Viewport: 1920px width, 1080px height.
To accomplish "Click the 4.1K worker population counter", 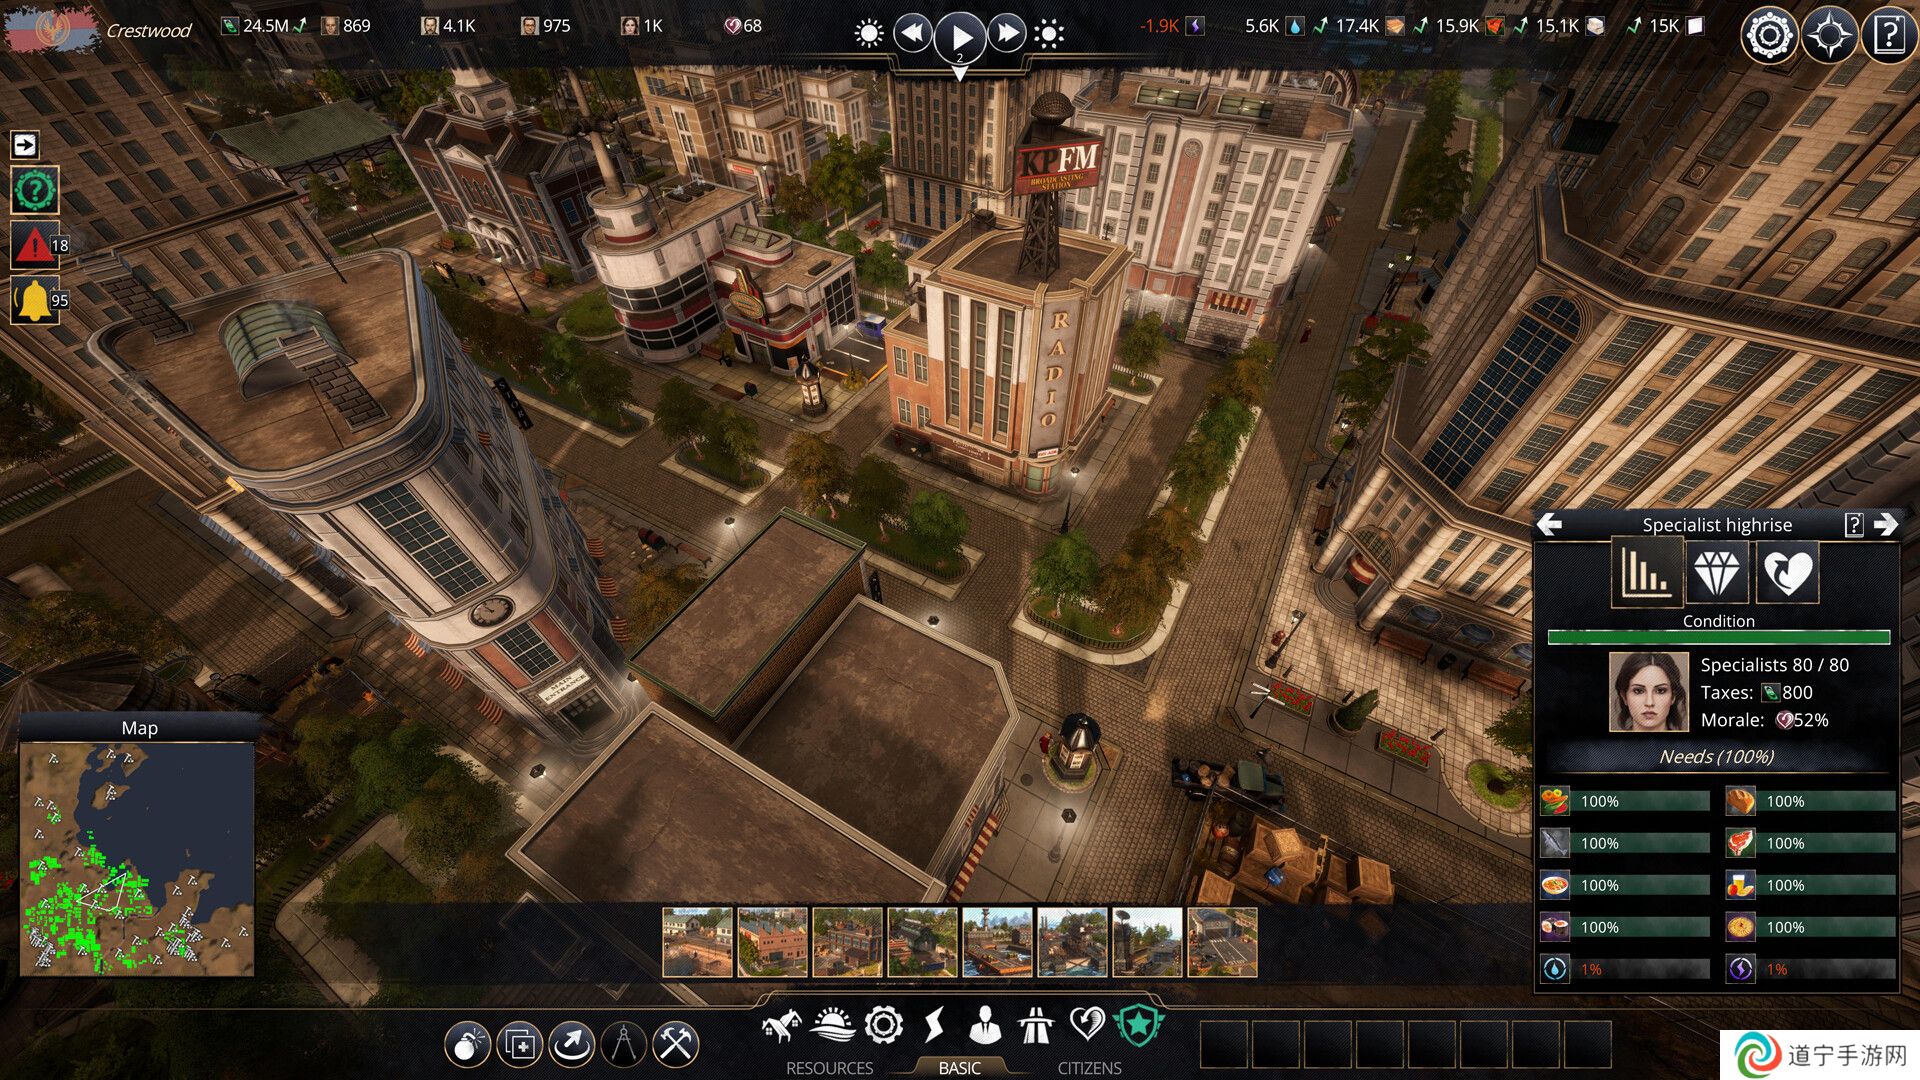I will pyautogui.click(x=448, y=26).
